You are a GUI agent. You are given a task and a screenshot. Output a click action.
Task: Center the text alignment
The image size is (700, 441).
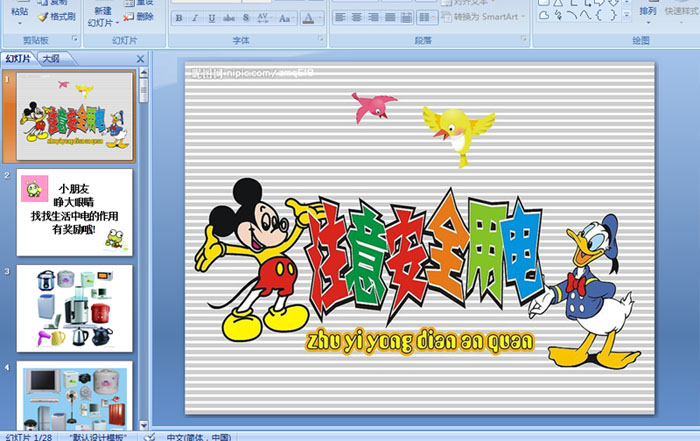click(357, 17)
